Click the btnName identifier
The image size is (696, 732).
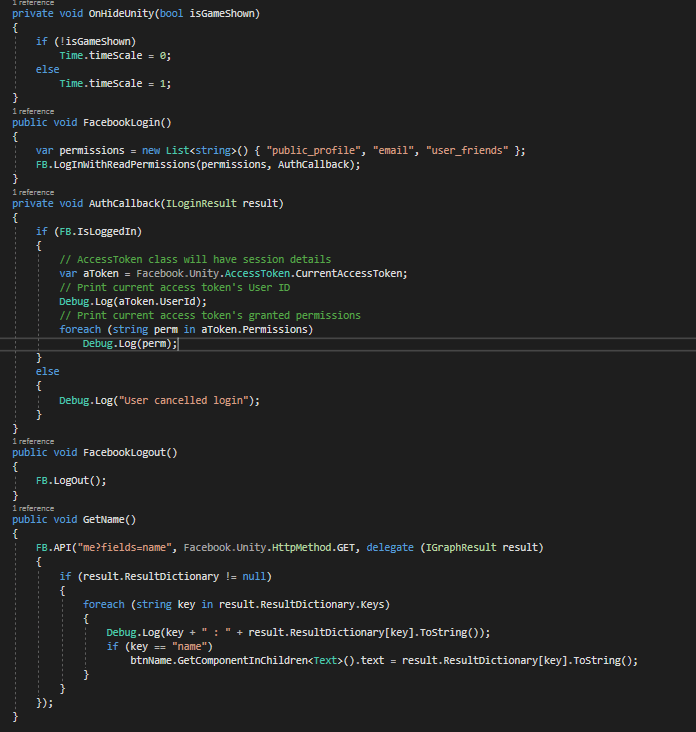click(x=151, y=661)
